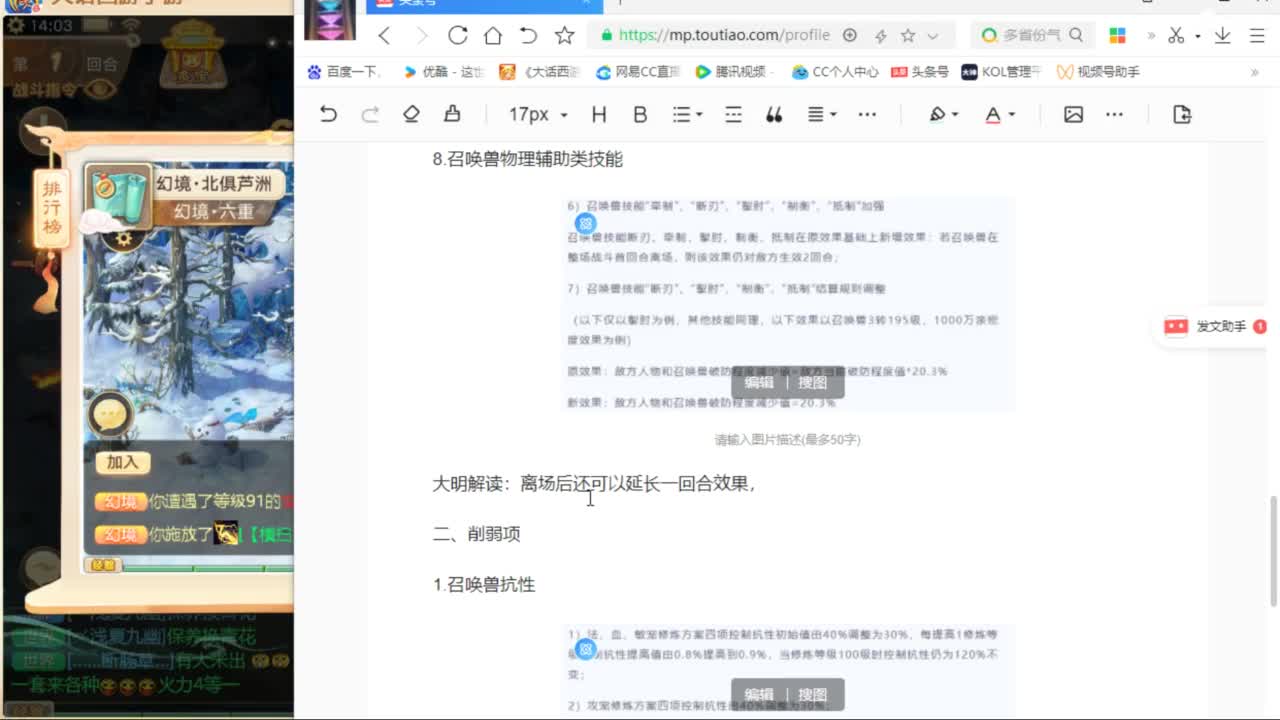Open 百度一下 bookmark
The image size is (1280, 720).
[x=345, y=72]
